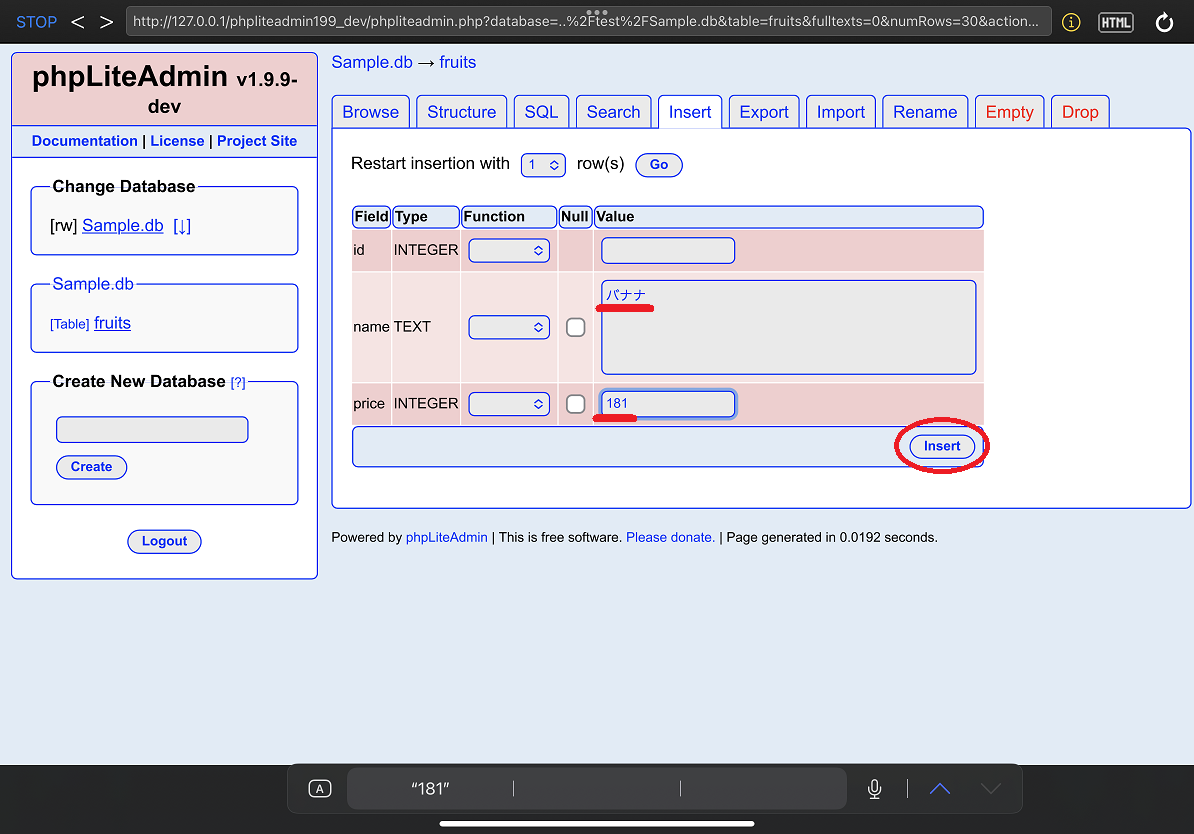Open the fruits table link in sidebar
The width and height of the screenshot is (1194, 834).
[112, 323]
